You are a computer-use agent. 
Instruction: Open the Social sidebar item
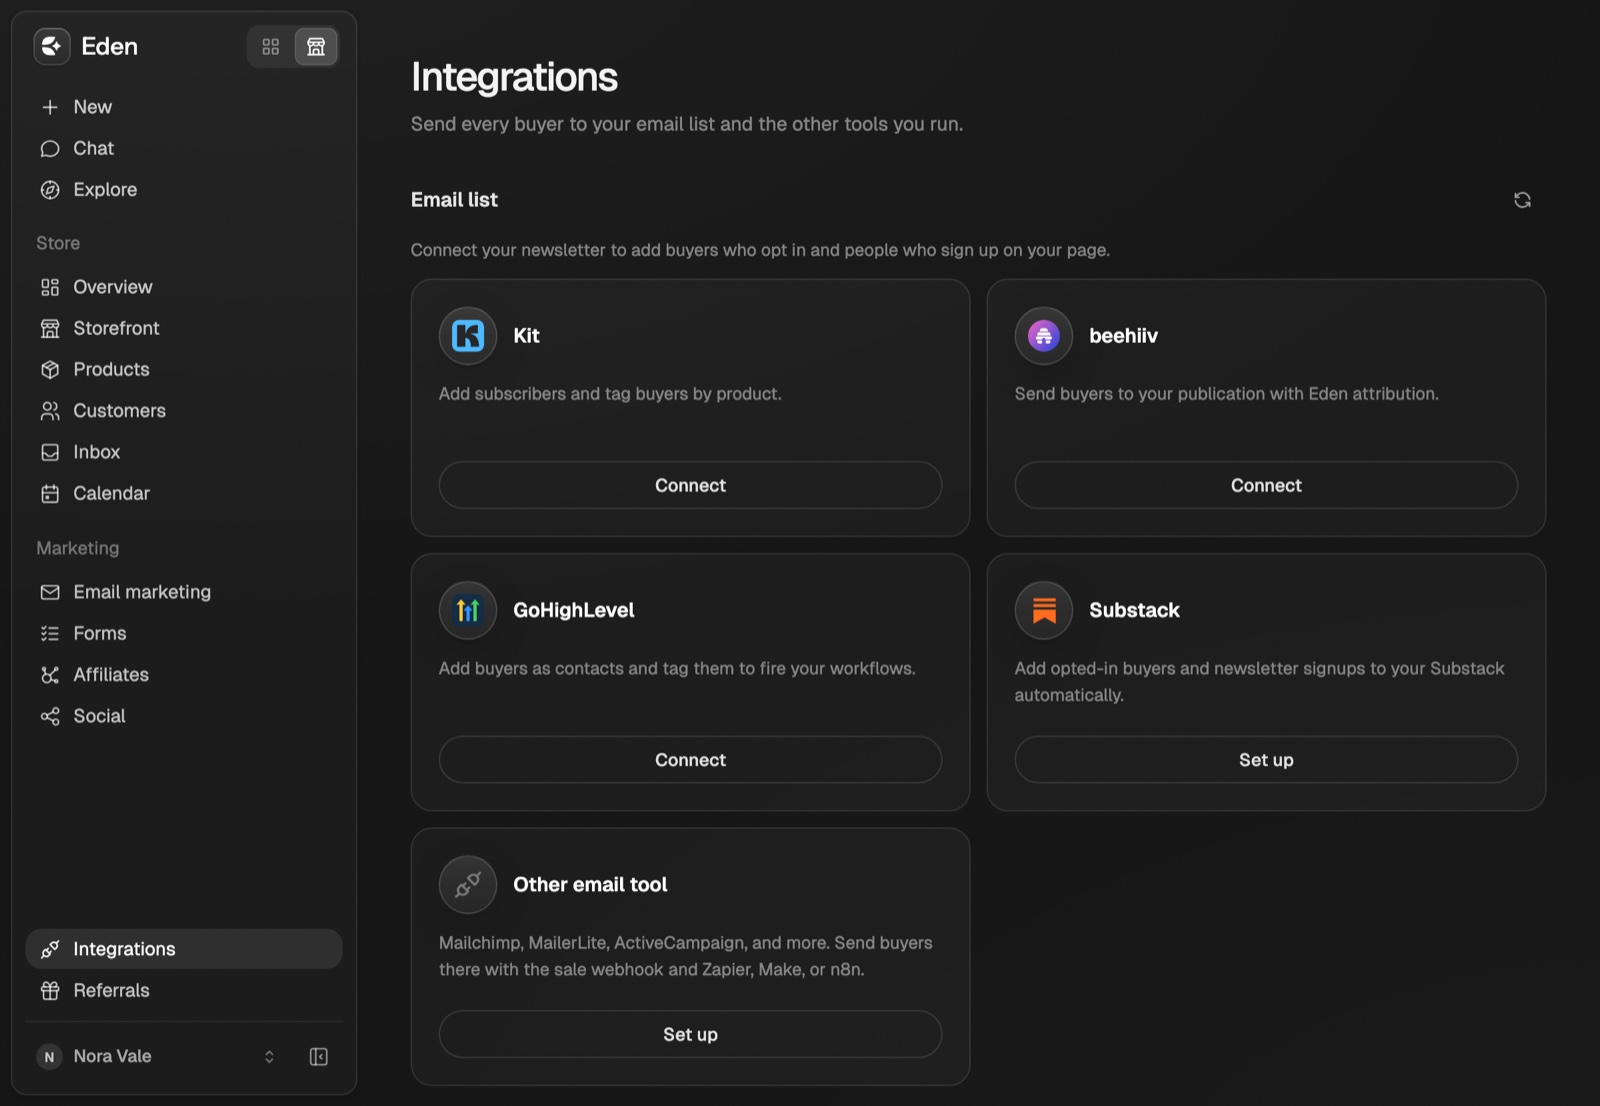[x=184, y=716]
